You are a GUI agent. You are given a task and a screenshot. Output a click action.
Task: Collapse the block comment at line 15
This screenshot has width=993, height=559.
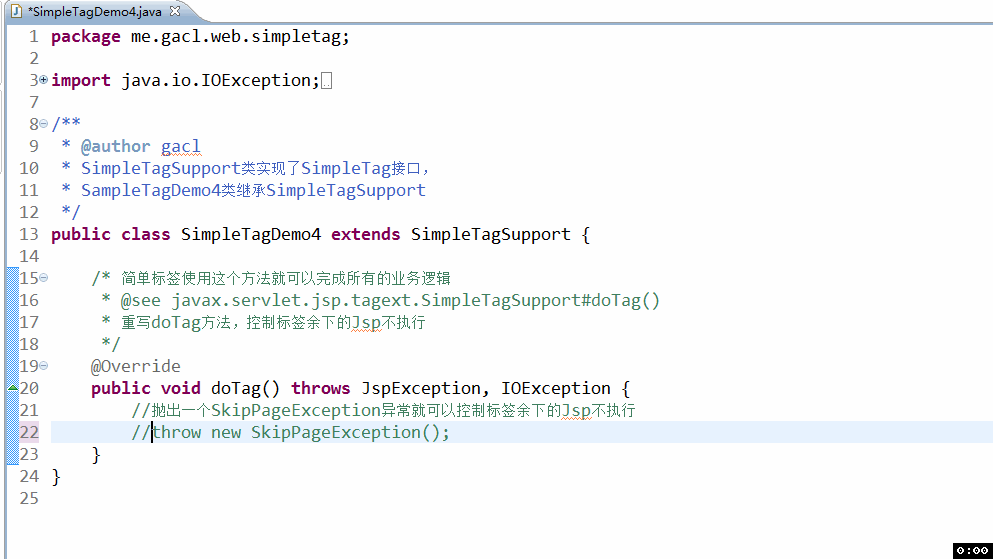(x=43, y=277)
